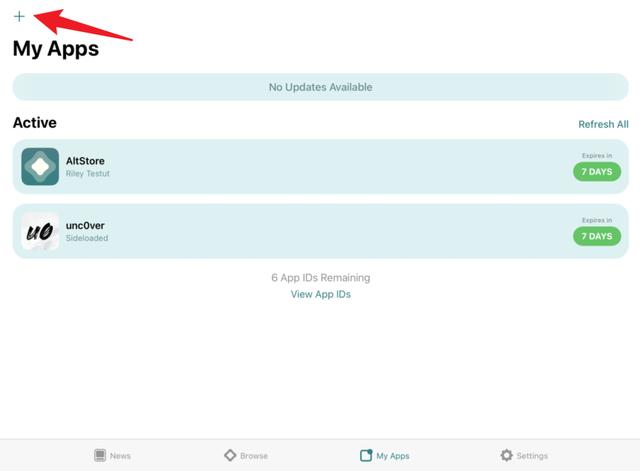
Task: Select the AltStore app name text
Action: (x=85, y=161)
